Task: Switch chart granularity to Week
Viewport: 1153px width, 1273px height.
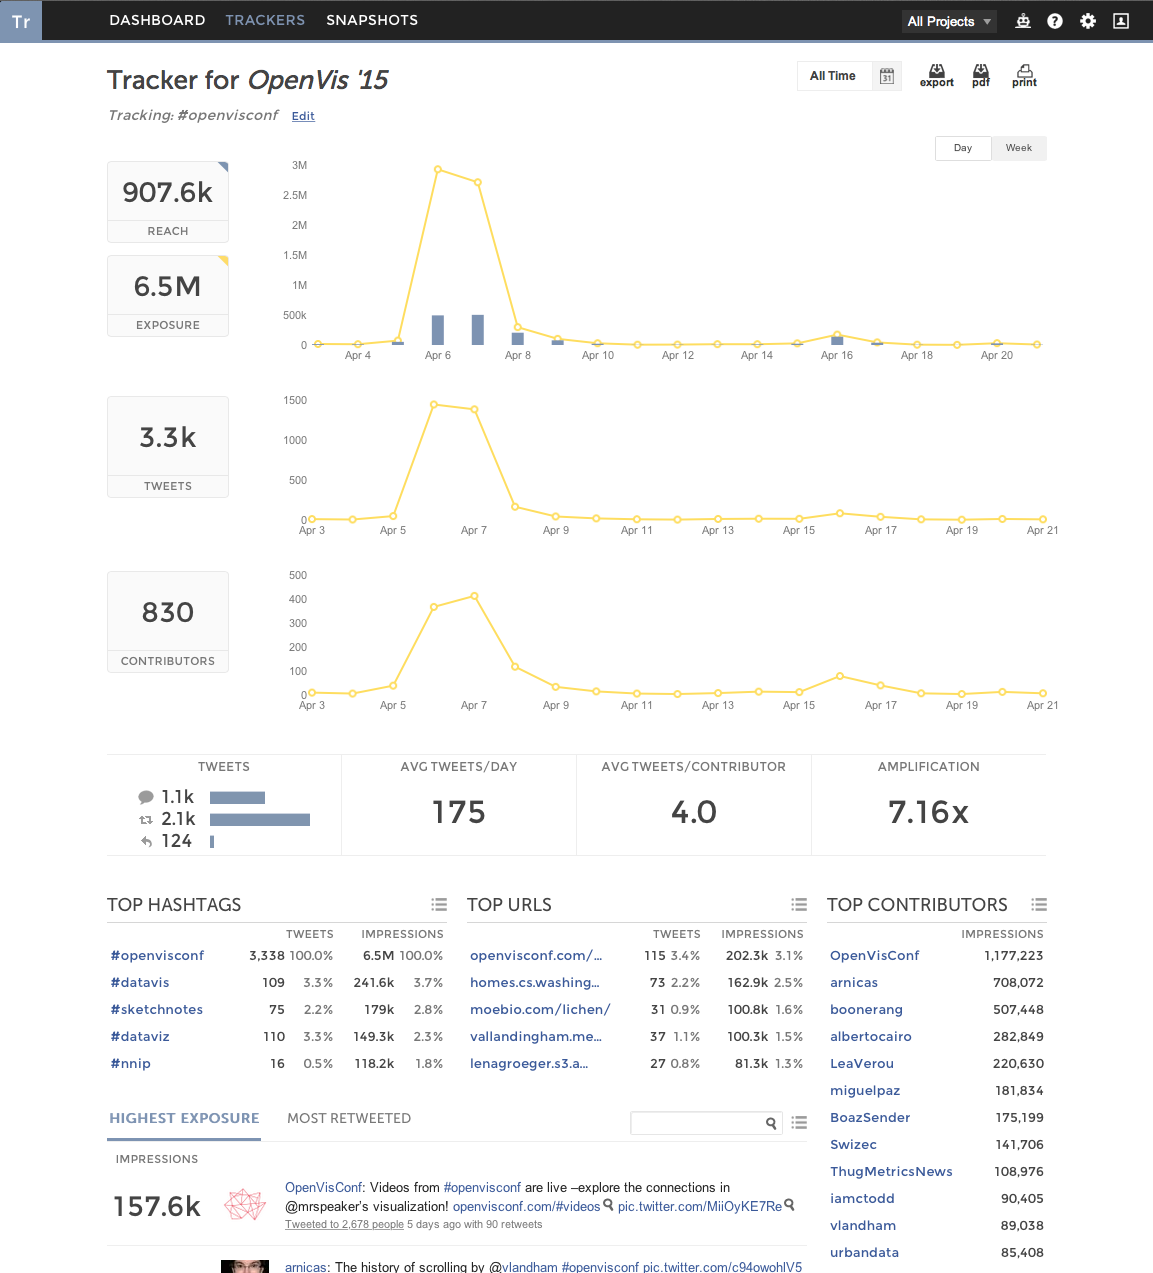Action: (x=1018, y=148)
